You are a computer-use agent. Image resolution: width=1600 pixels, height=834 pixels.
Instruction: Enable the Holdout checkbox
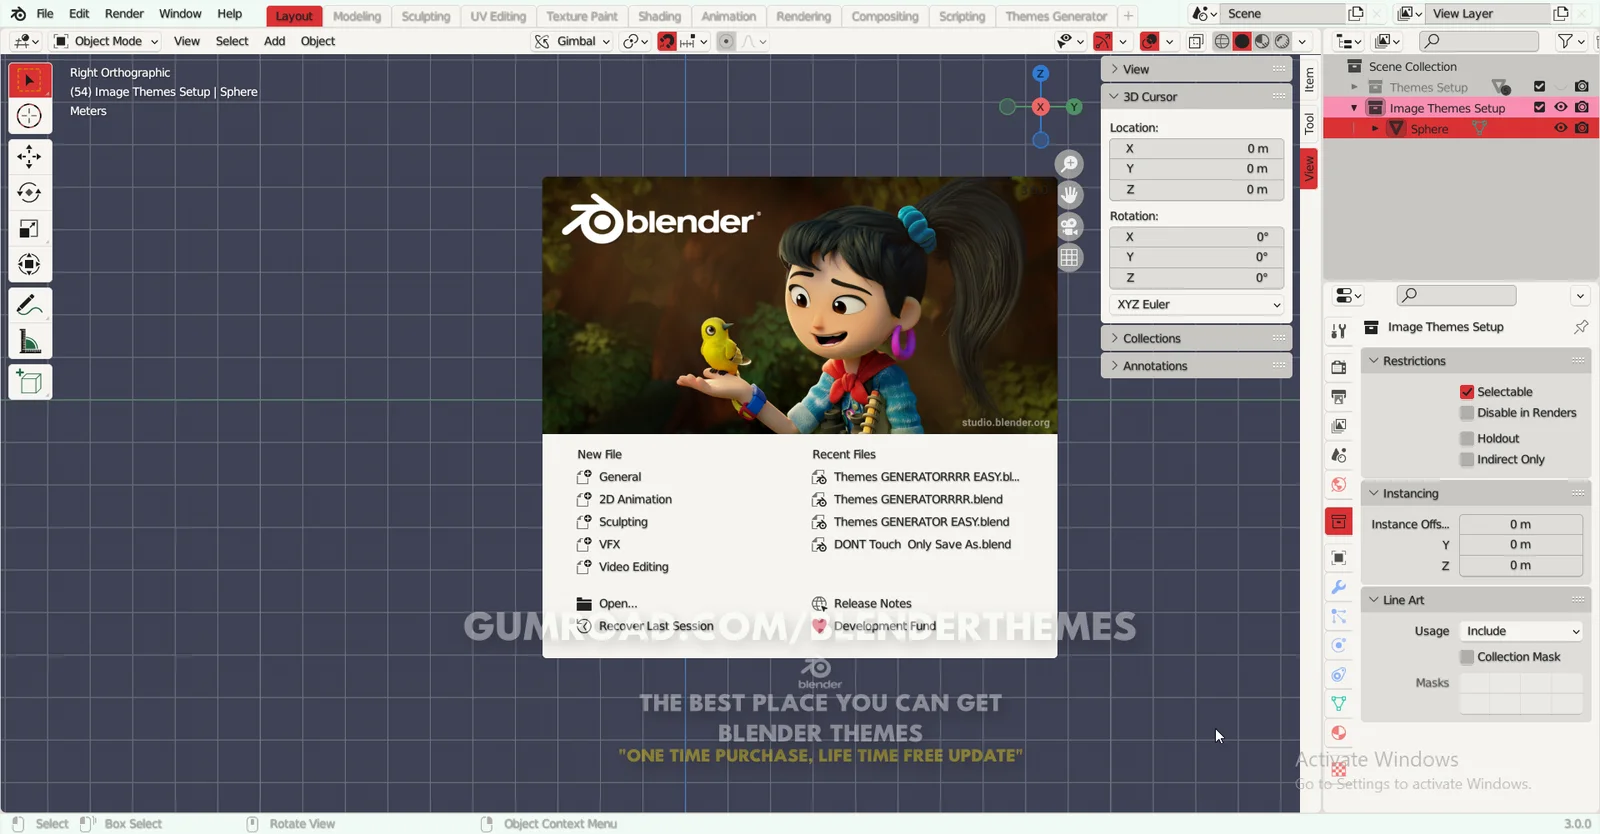[1467, 438]
